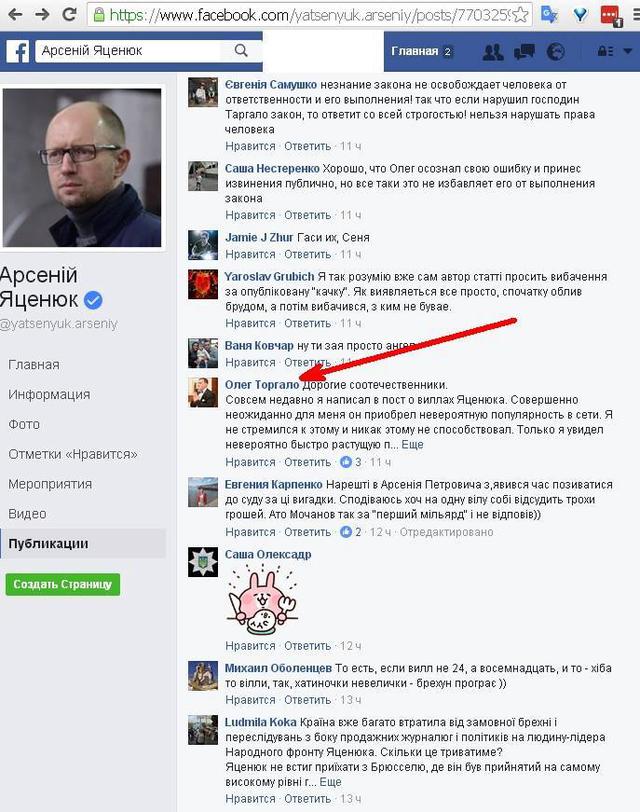
Task: Open privacy shortcuts lock icon
Action: [605, 51]
